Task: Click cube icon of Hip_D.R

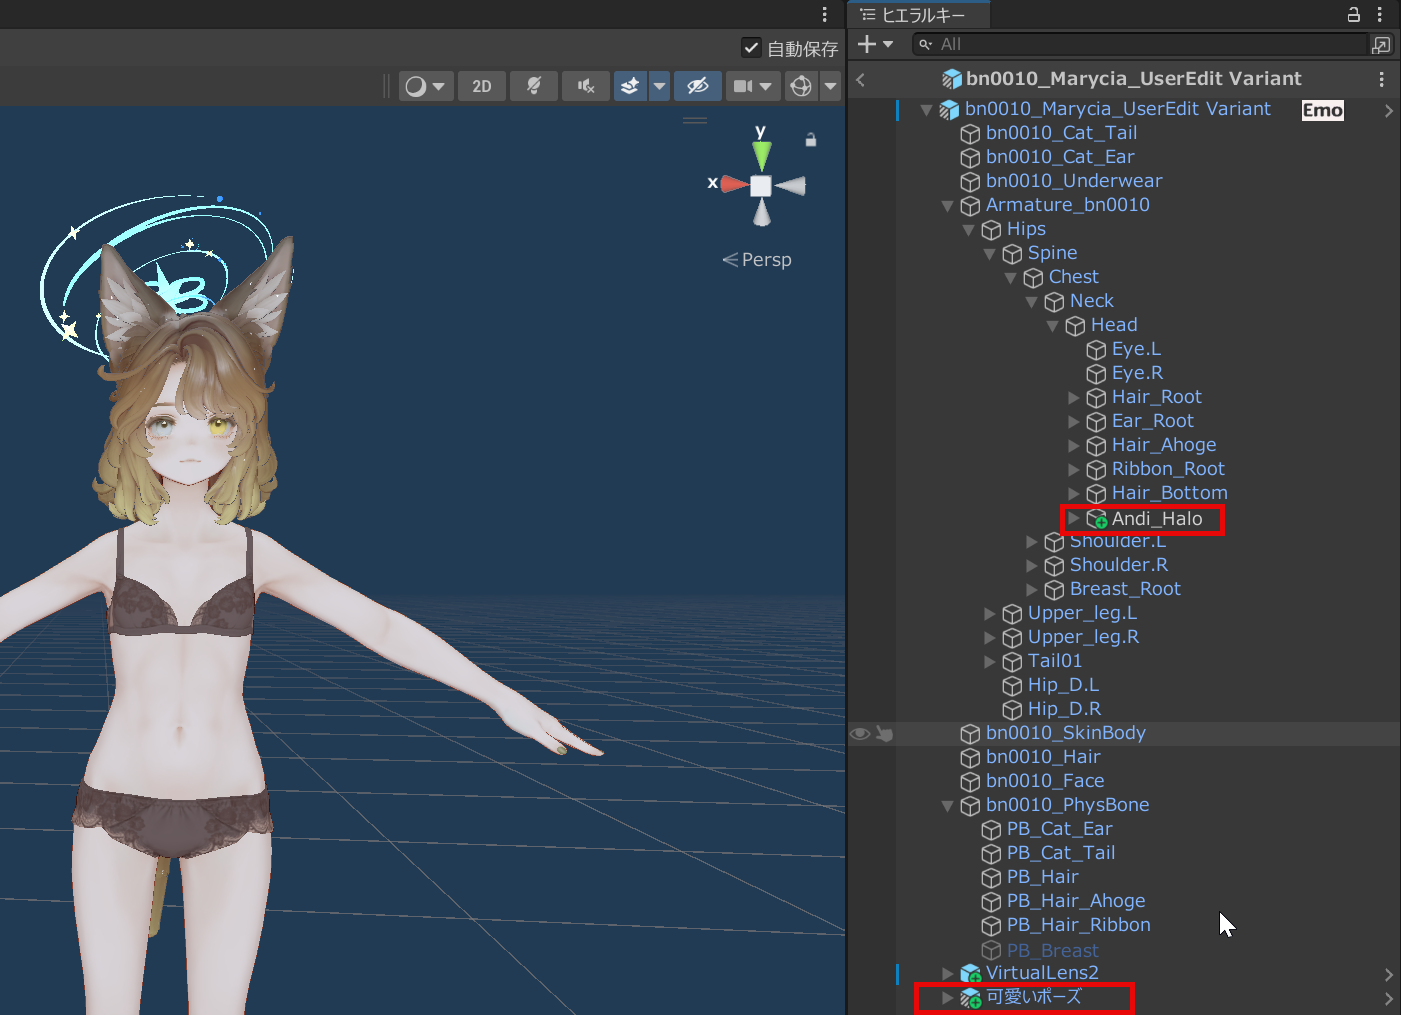Action: tap(1012, 710)
